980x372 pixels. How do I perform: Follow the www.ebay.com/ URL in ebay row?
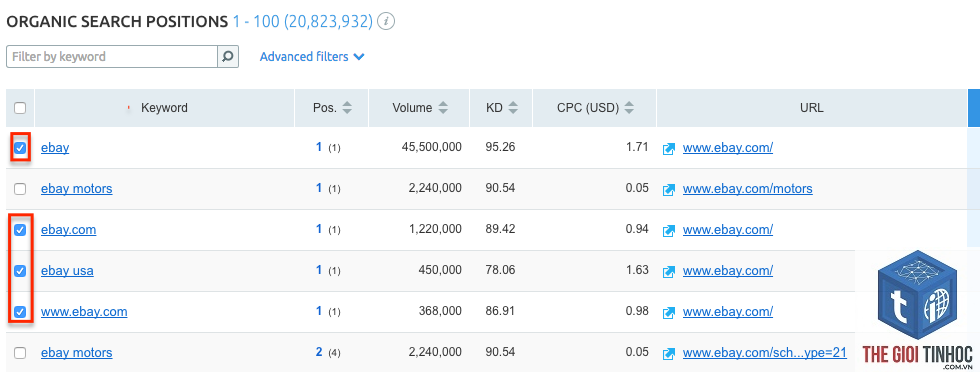pos(728,148)
